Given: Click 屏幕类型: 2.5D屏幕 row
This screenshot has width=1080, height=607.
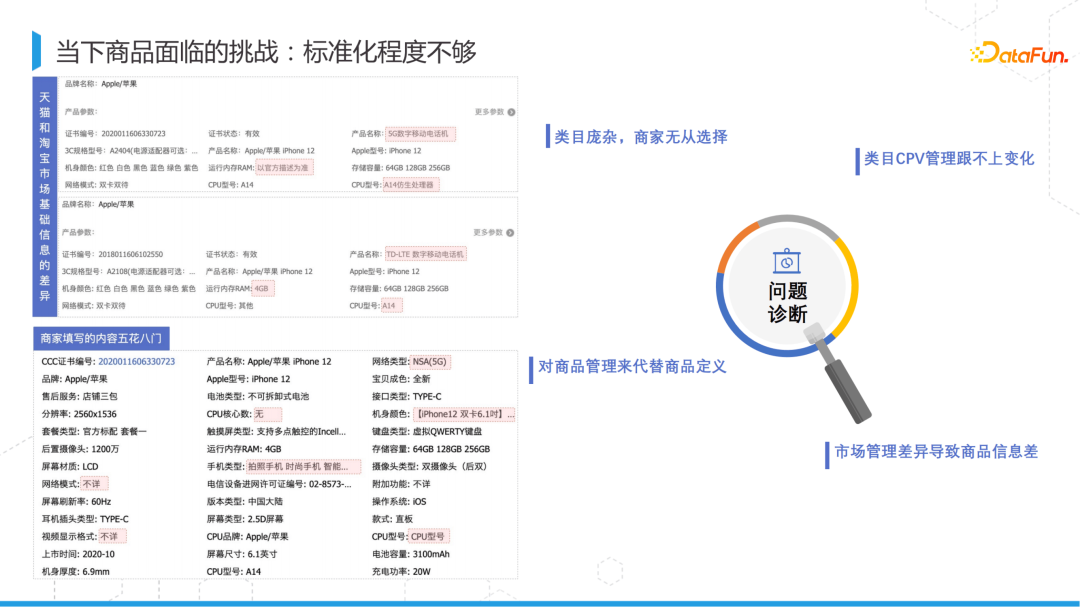Looking at the screenshot, I should click(x=245, y=519).
